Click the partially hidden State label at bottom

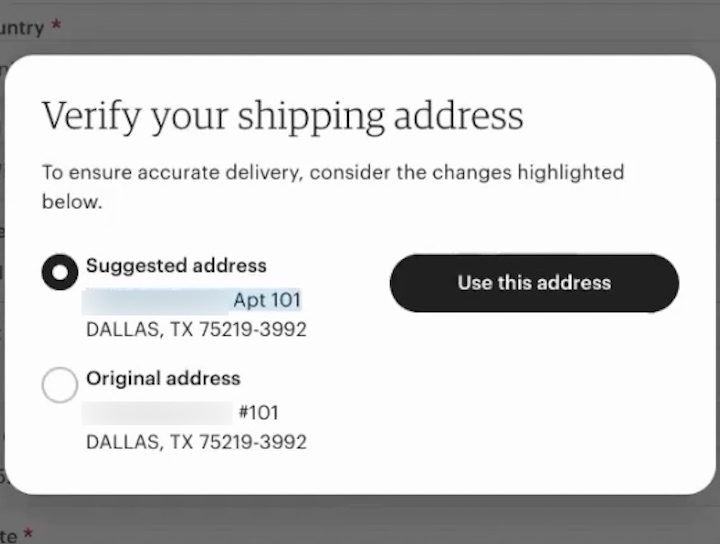[8, 536]
